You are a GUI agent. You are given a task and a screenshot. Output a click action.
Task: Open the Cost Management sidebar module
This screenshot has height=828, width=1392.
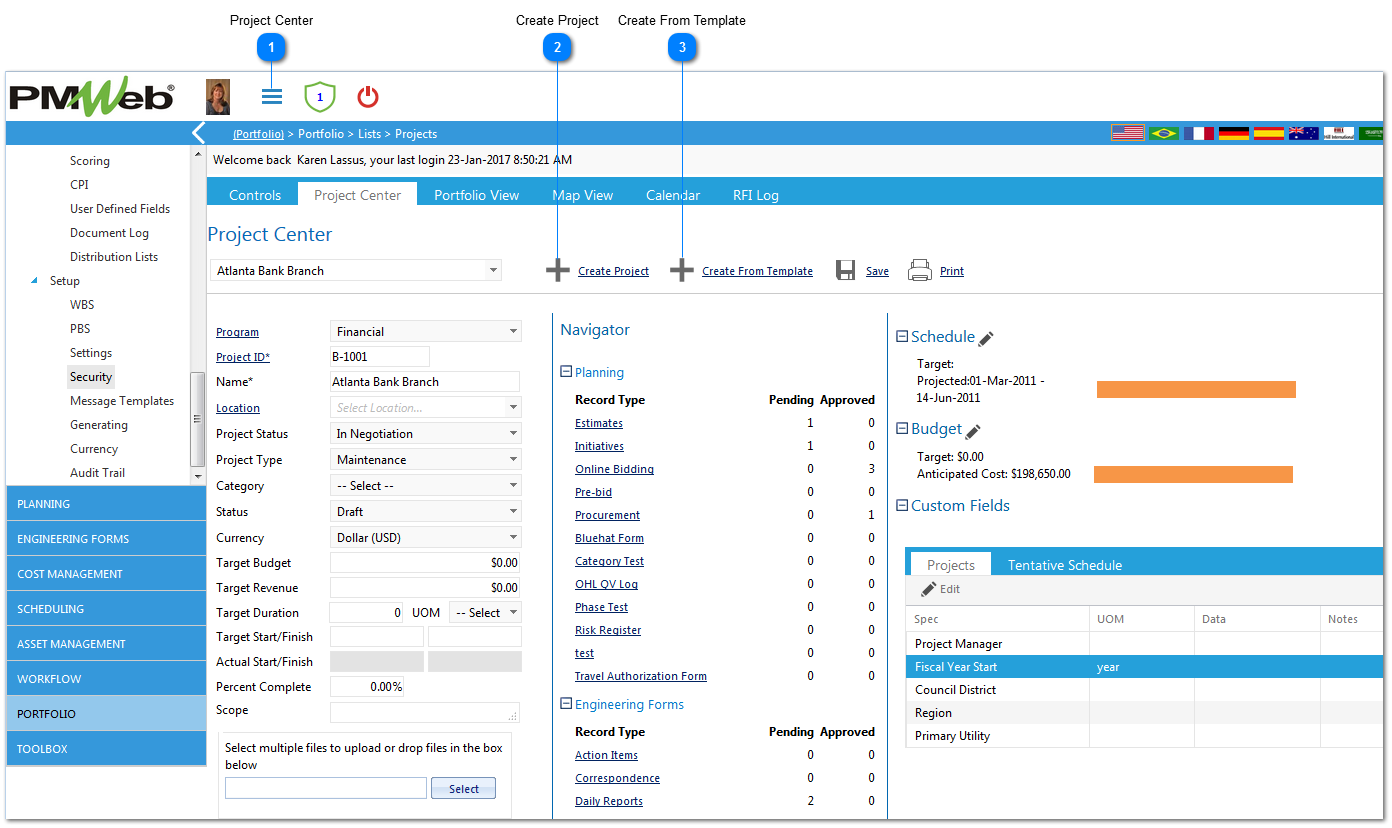(x=106, y=574)
